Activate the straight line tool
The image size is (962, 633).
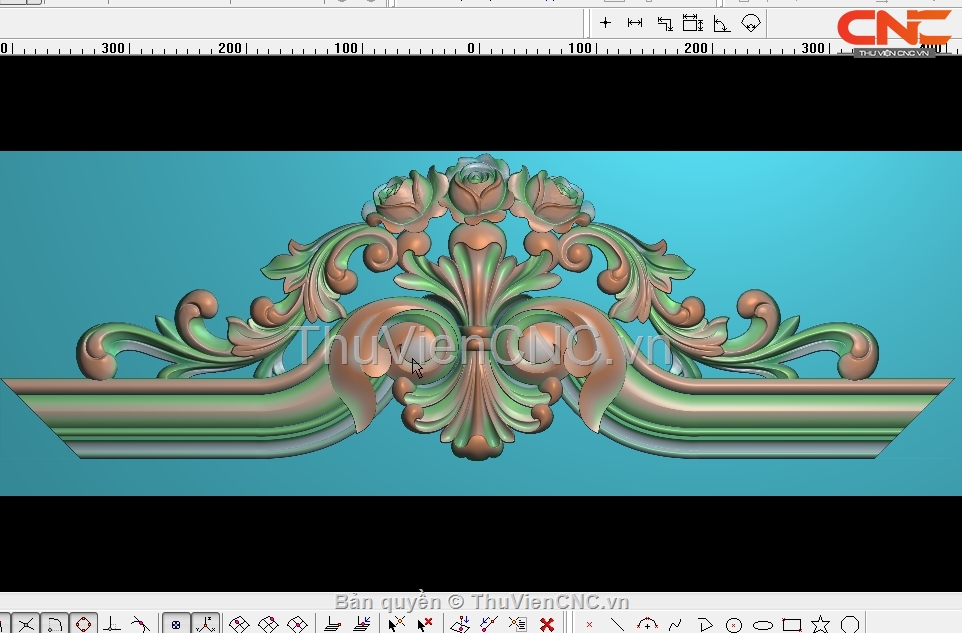pos(618,625)
